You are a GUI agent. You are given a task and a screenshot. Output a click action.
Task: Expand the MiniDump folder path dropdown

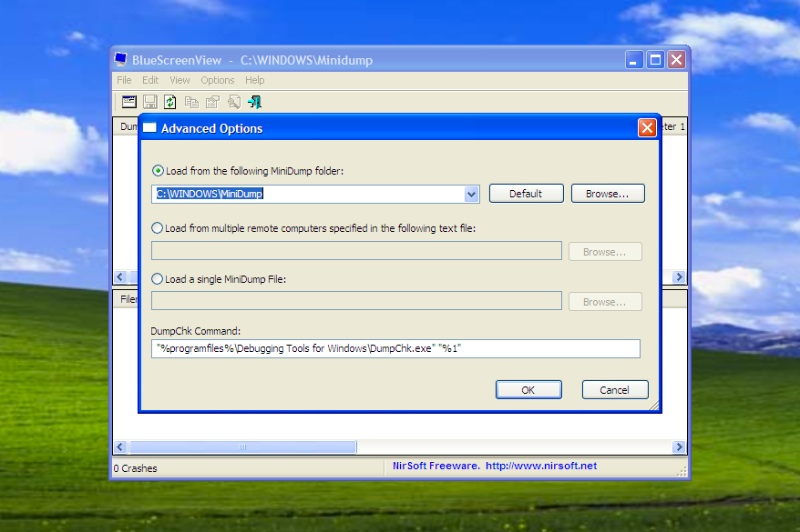point(472,194)
